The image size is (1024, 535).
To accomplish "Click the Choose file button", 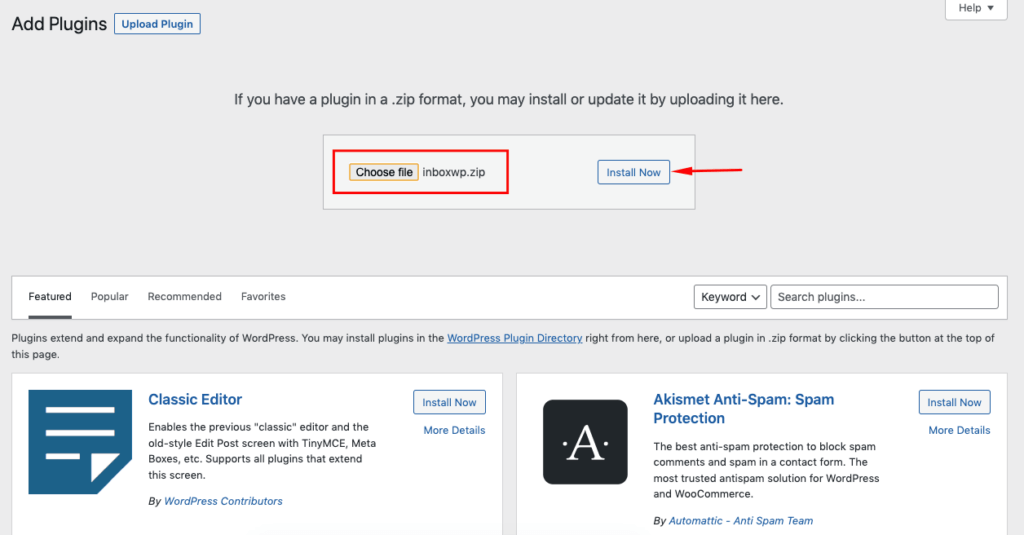I will pos(384,172).
